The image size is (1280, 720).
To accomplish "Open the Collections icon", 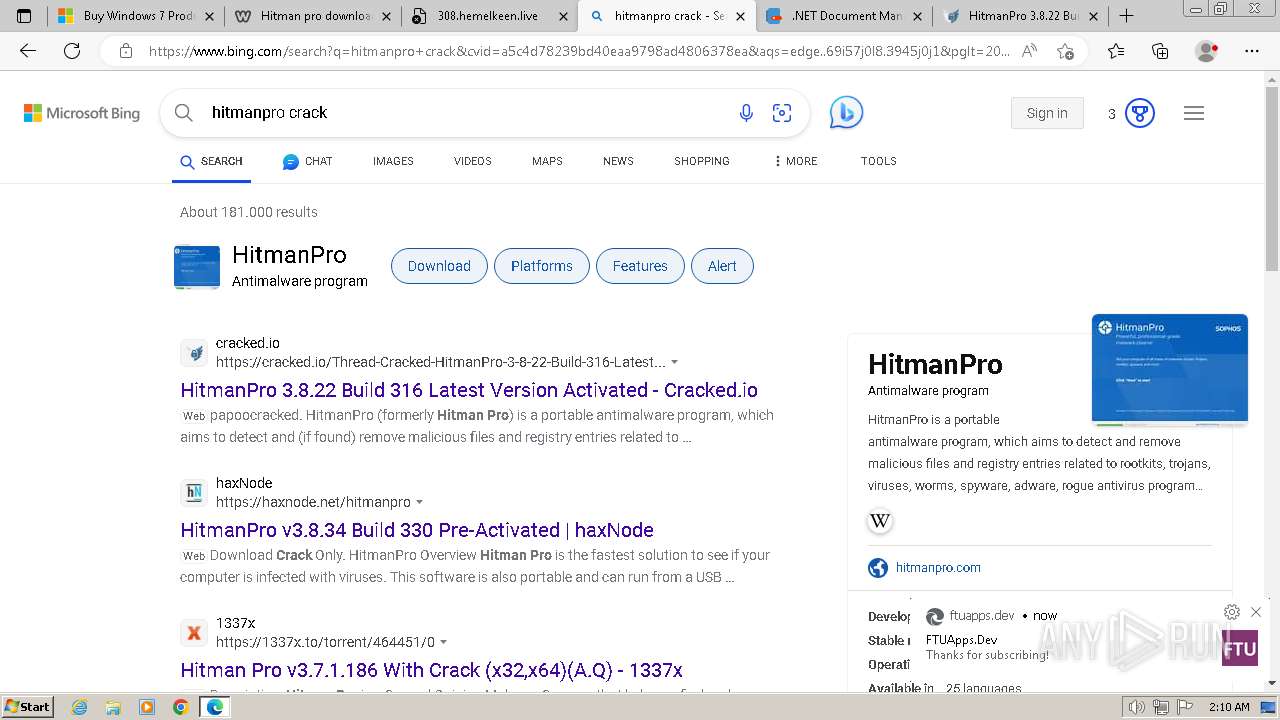I will (1160, 51).
